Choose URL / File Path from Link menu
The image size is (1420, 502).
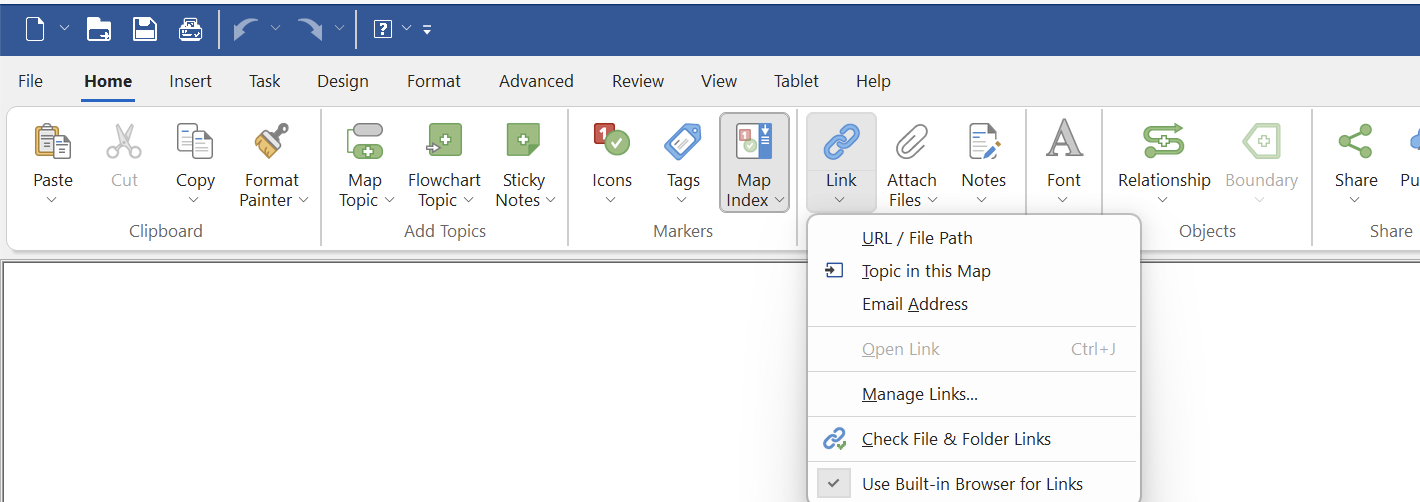[x=917, y=238]
